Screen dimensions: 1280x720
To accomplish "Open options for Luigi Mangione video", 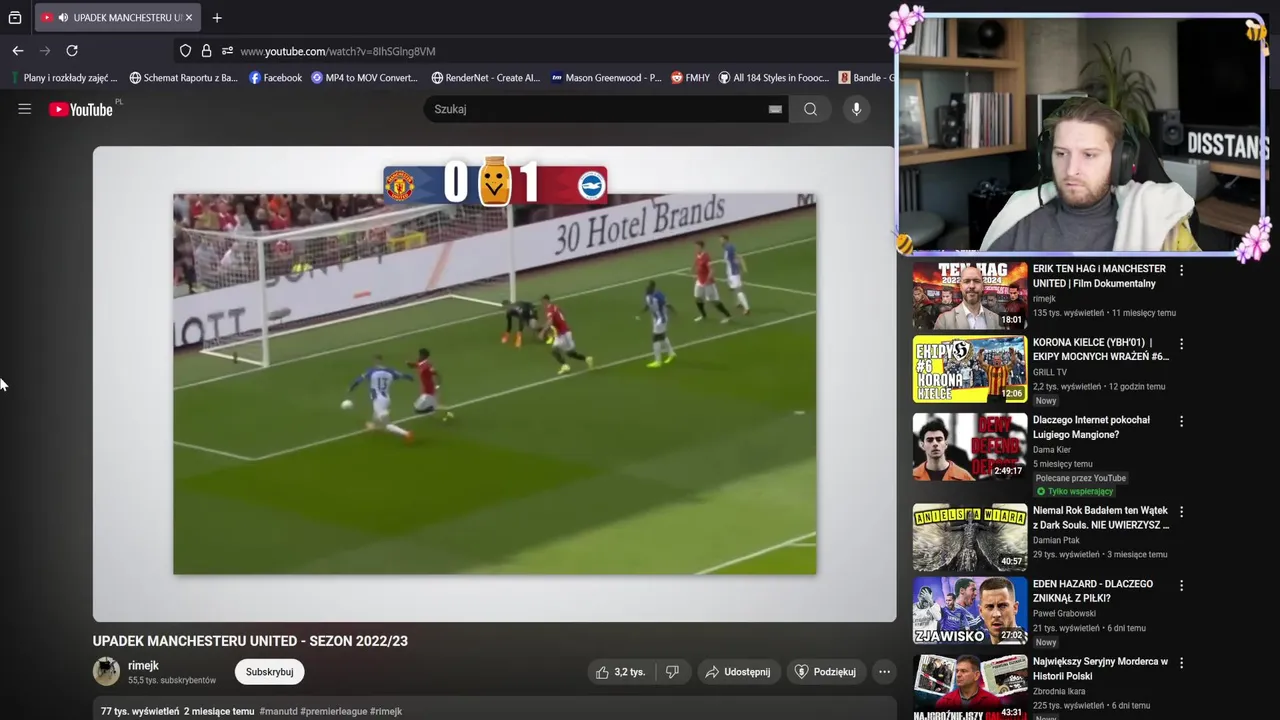I will click(x=1181, y=421).
